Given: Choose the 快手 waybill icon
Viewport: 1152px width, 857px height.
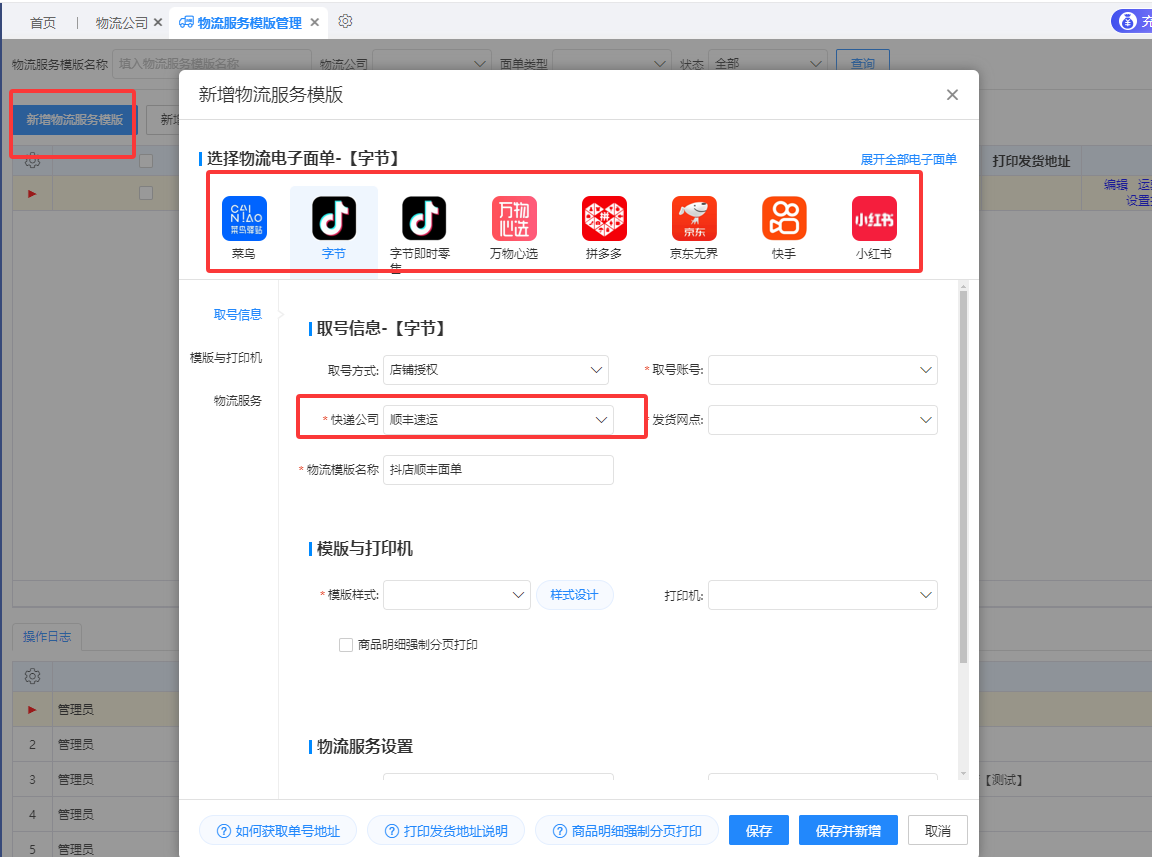Looking at the screenshot, I should 784,218.
